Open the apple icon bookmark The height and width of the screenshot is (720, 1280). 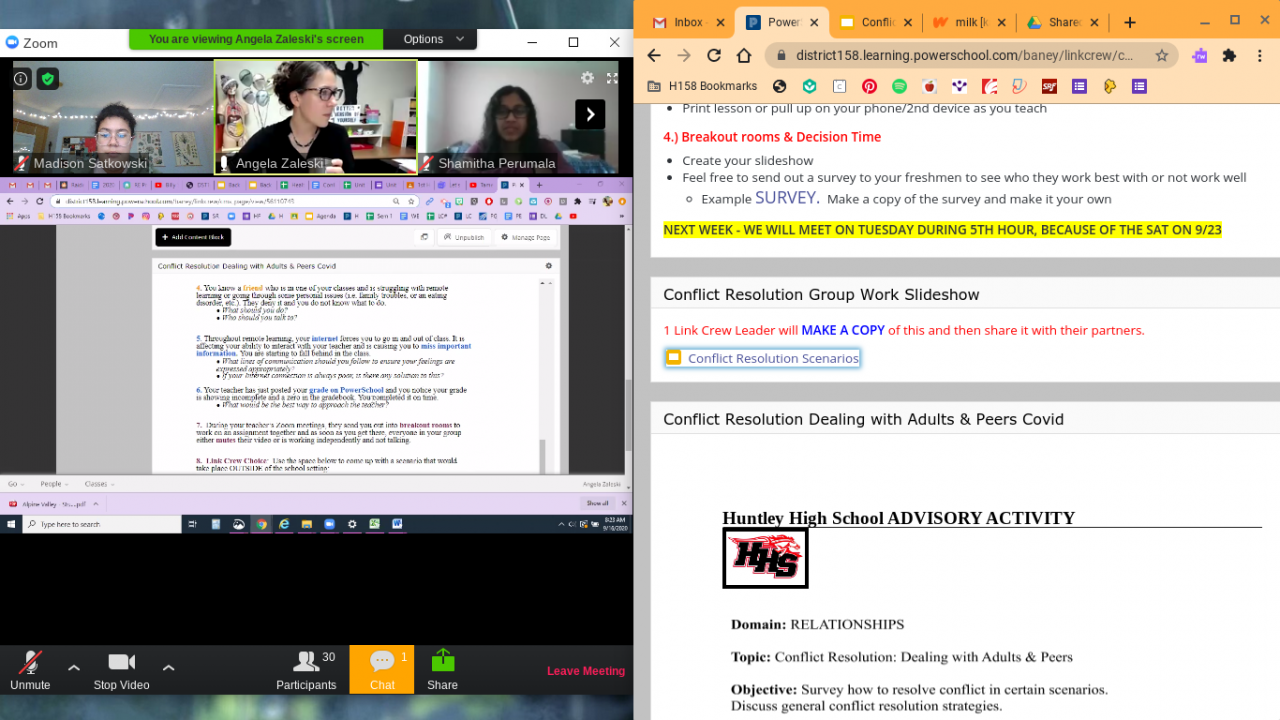point(929,86)
